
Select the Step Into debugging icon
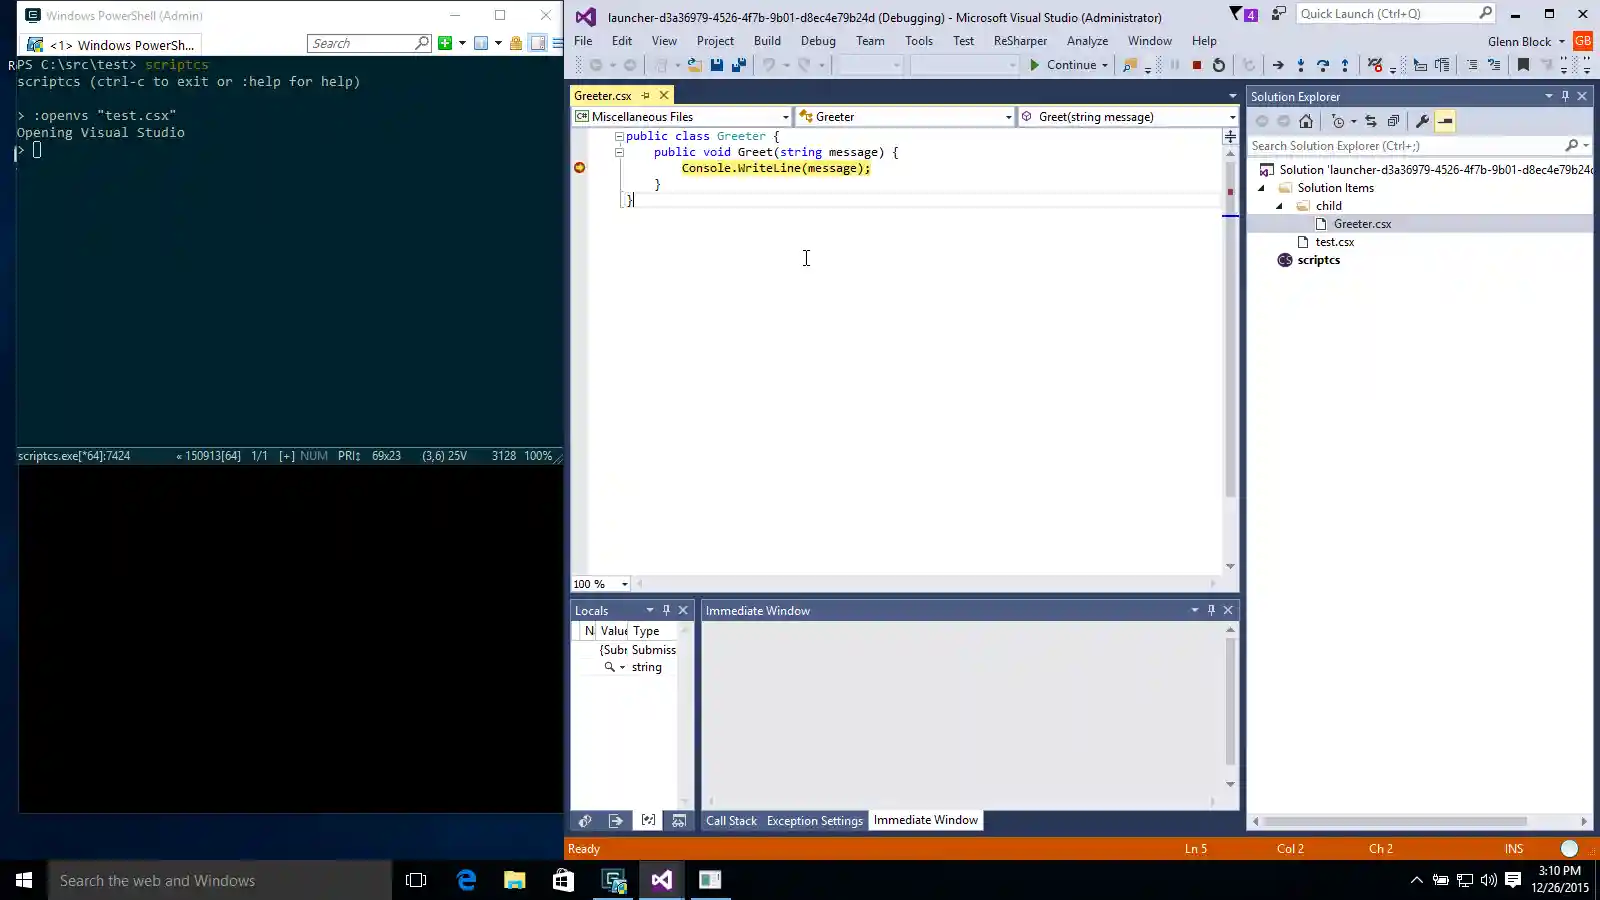coord(1301,65)
